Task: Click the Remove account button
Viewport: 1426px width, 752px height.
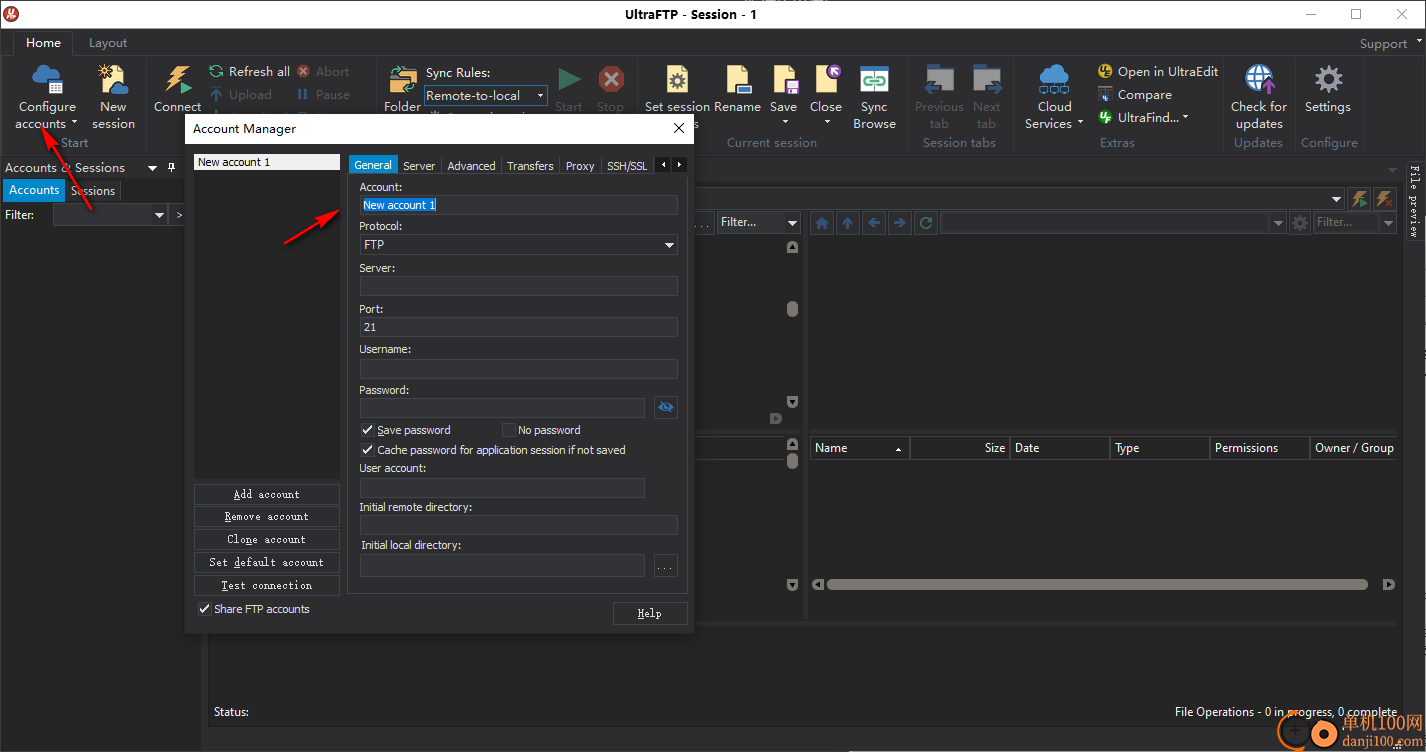Action: point(267,517)
